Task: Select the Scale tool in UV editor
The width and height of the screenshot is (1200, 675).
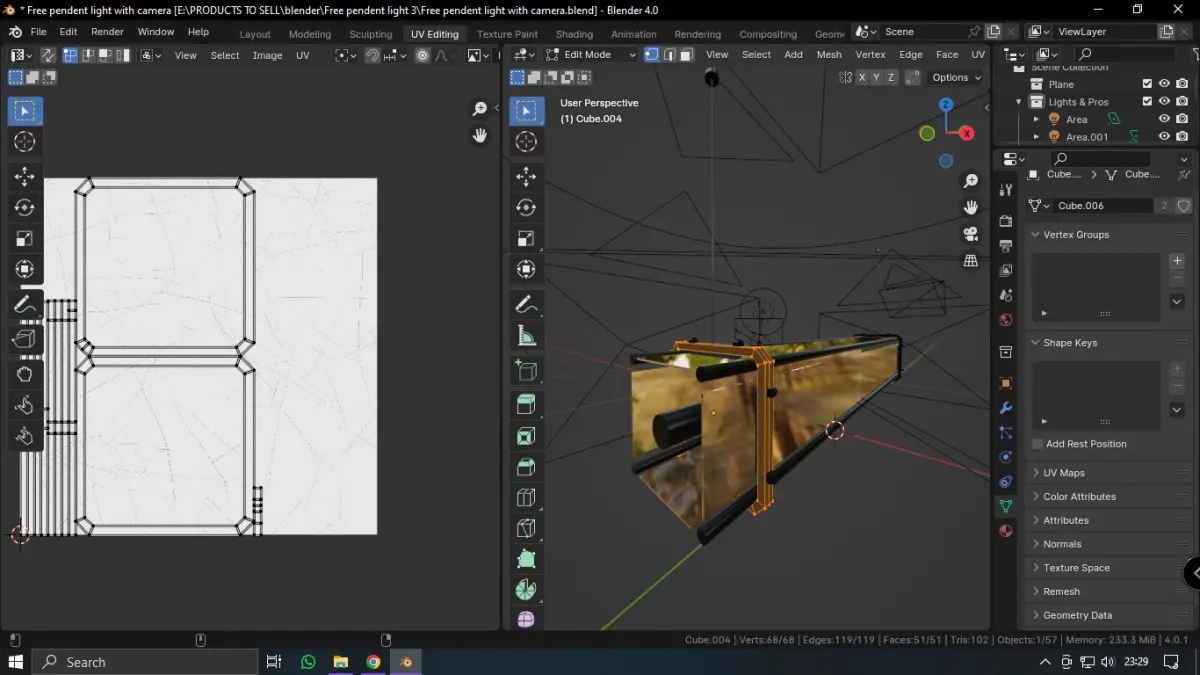Action: pos(25,238)
